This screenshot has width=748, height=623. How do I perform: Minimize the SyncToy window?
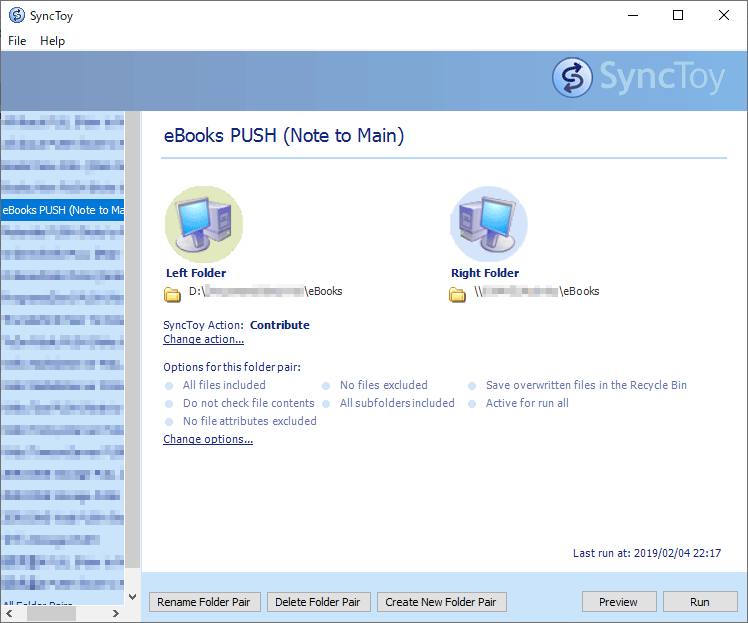[x=633, y=16]
